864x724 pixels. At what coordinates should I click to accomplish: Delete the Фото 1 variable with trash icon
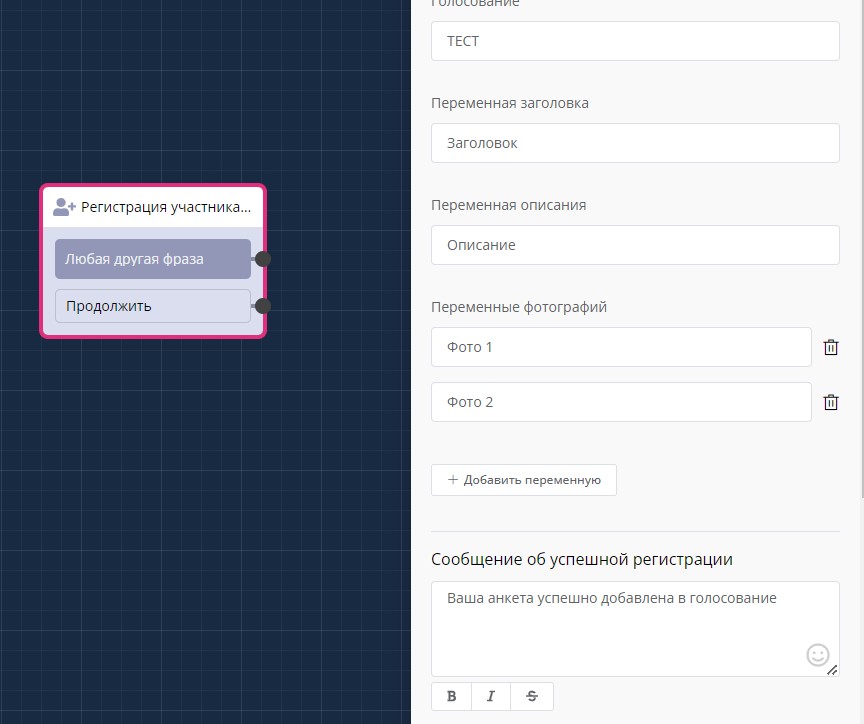pyautogui.click(x=830, y=347)
